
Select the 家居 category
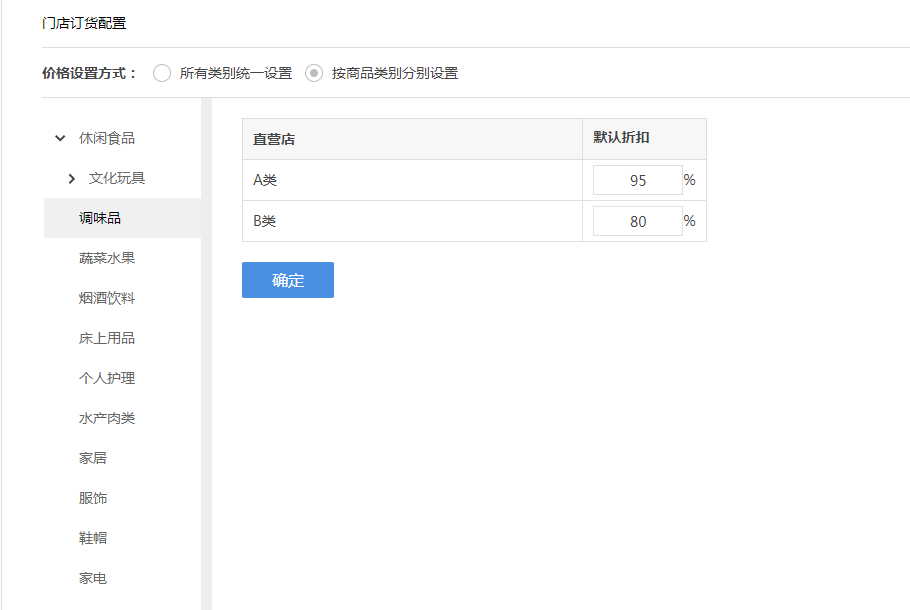tap(93, 458)
